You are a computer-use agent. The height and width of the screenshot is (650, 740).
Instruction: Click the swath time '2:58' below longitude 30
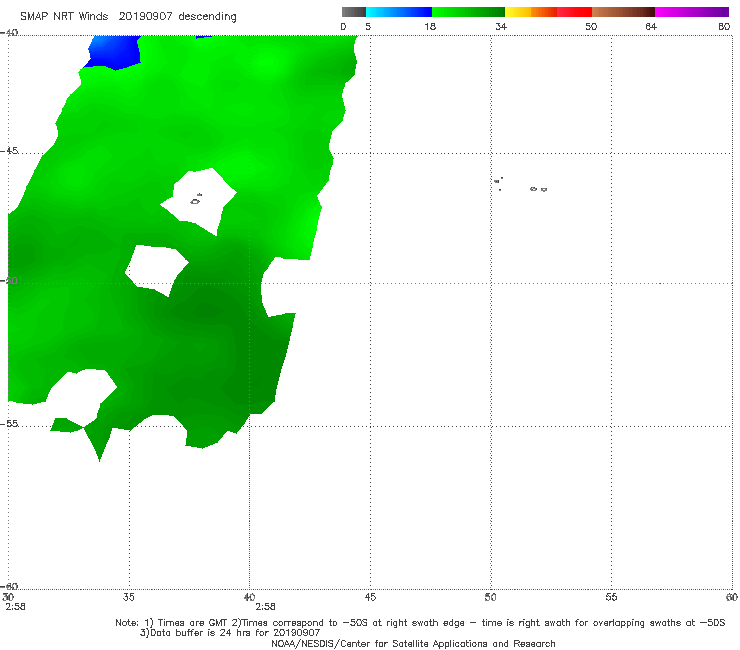(16, 607)
